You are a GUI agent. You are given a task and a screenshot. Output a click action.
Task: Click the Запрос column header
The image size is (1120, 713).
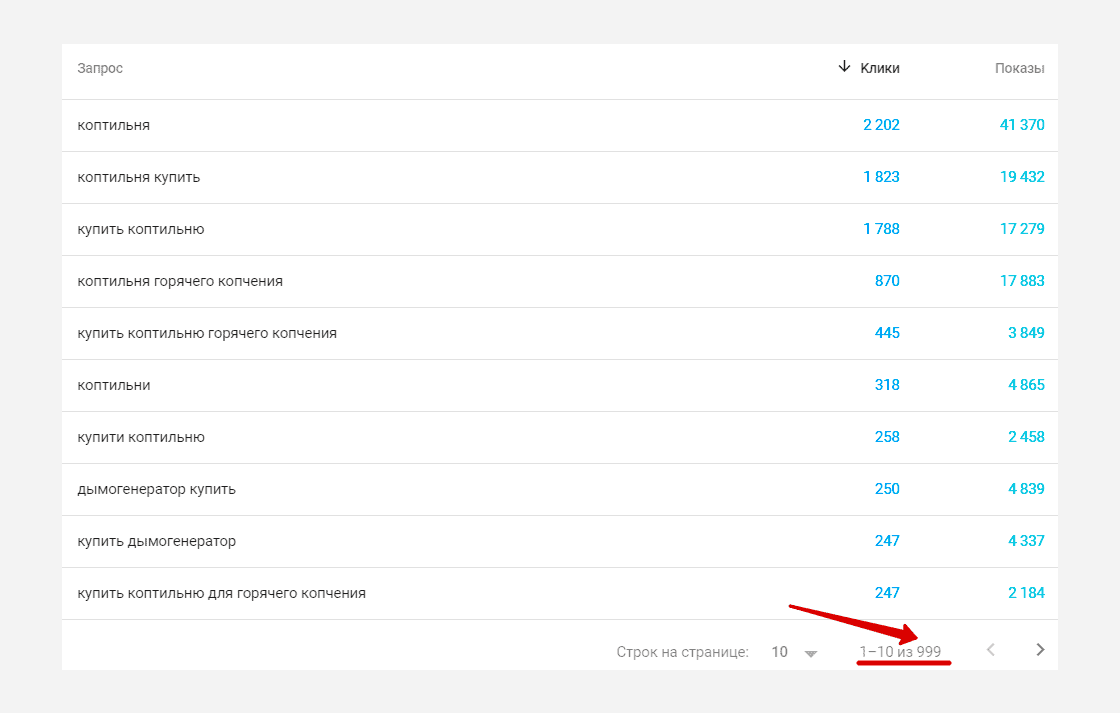point(100,68)
